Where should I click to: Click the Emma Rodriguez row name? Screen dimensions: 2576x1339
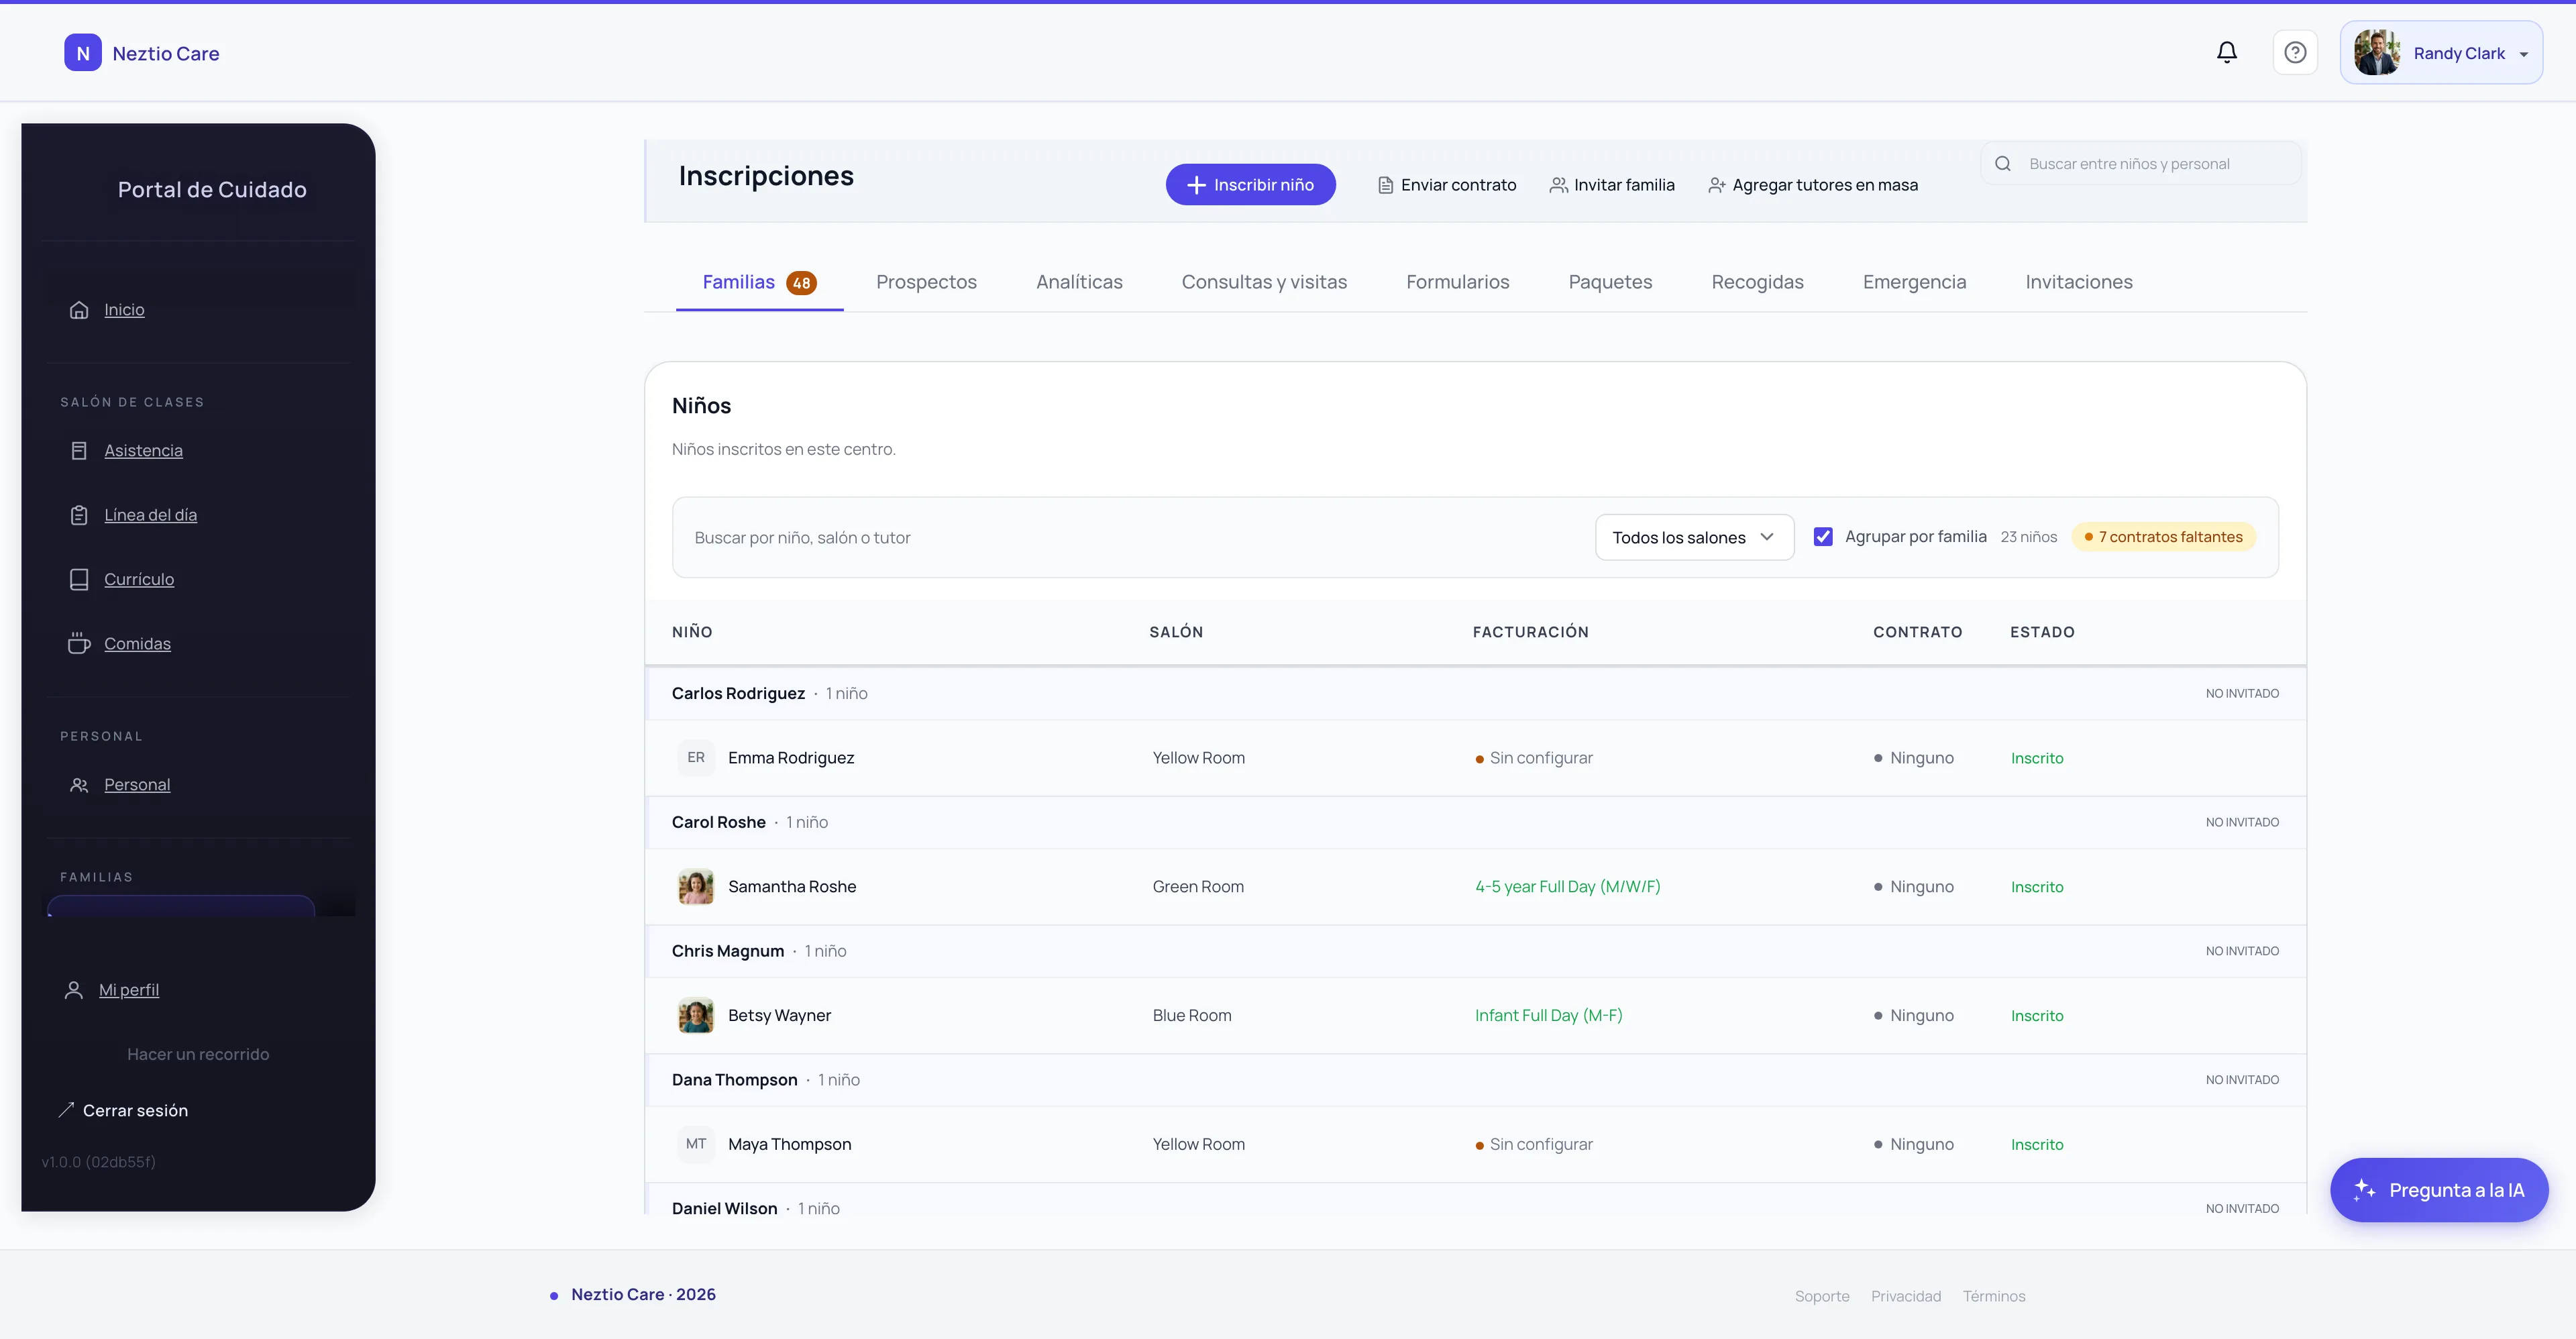point(790,758)
